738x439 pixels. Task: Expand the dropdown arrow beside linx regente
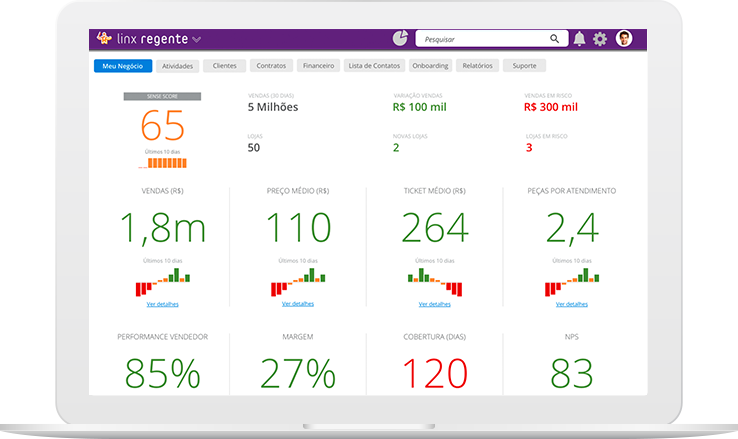[197, 40]
